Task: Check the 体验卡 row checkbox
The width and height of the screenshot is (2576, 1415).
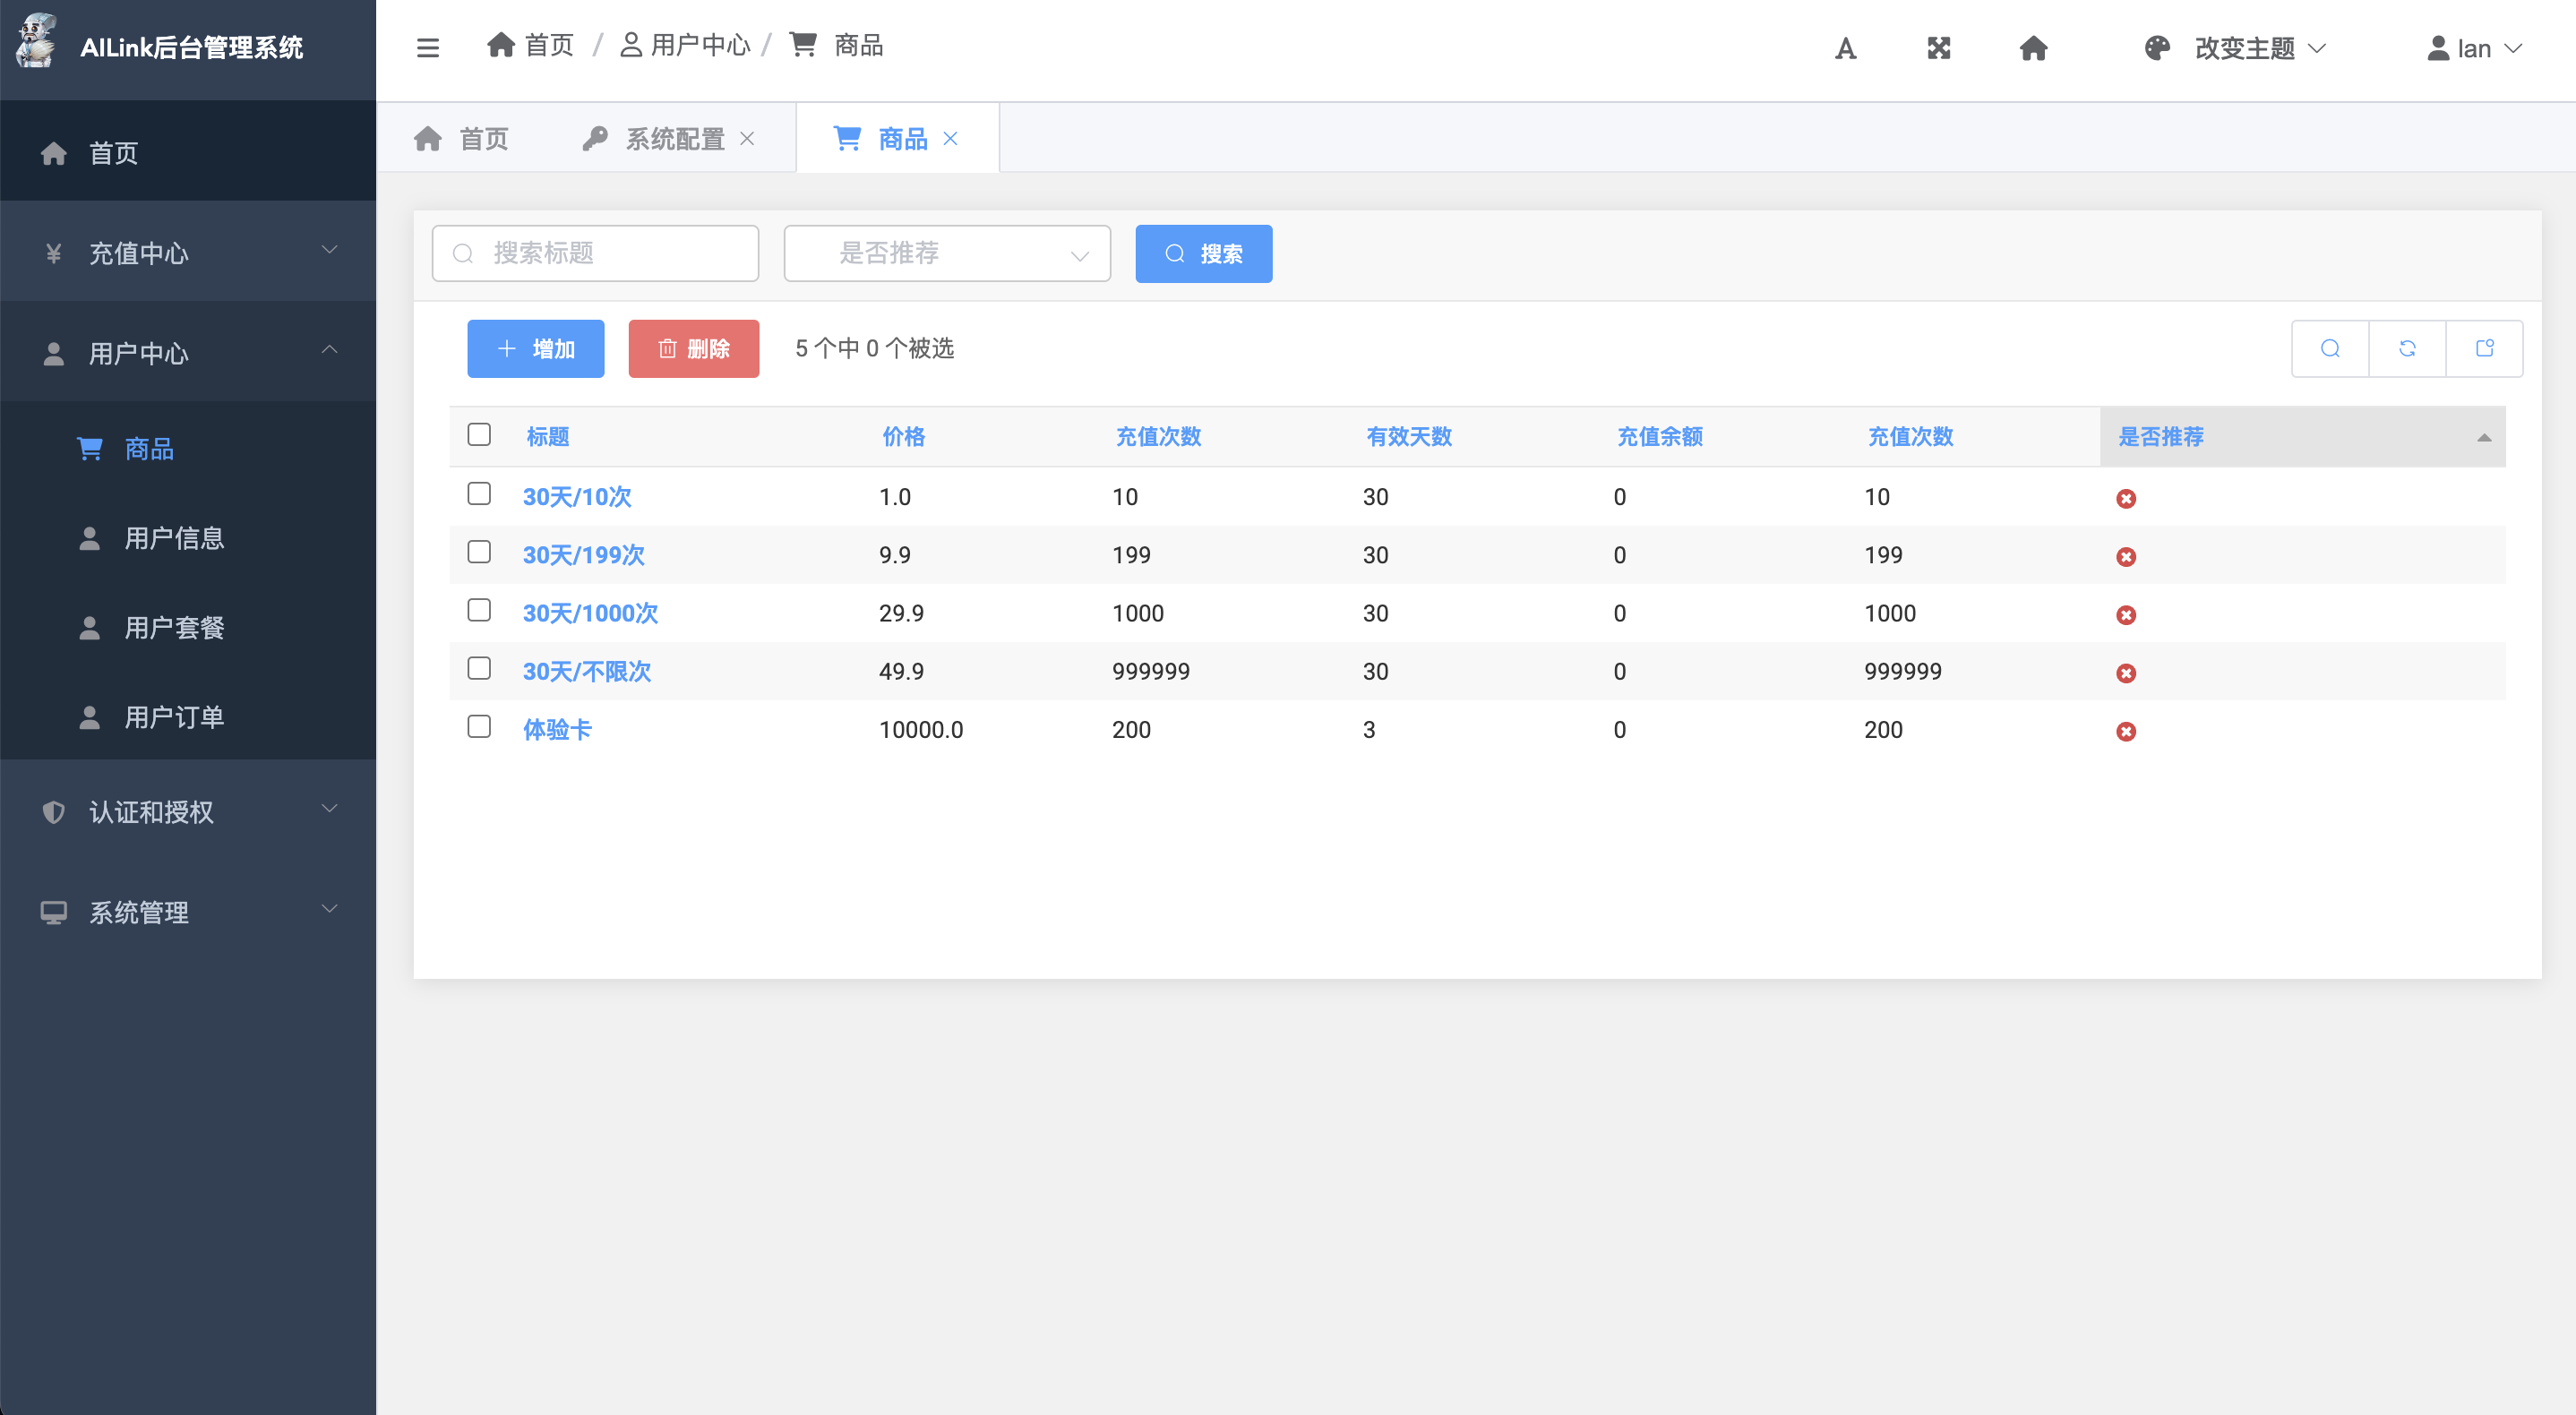Action: point(479,726)
